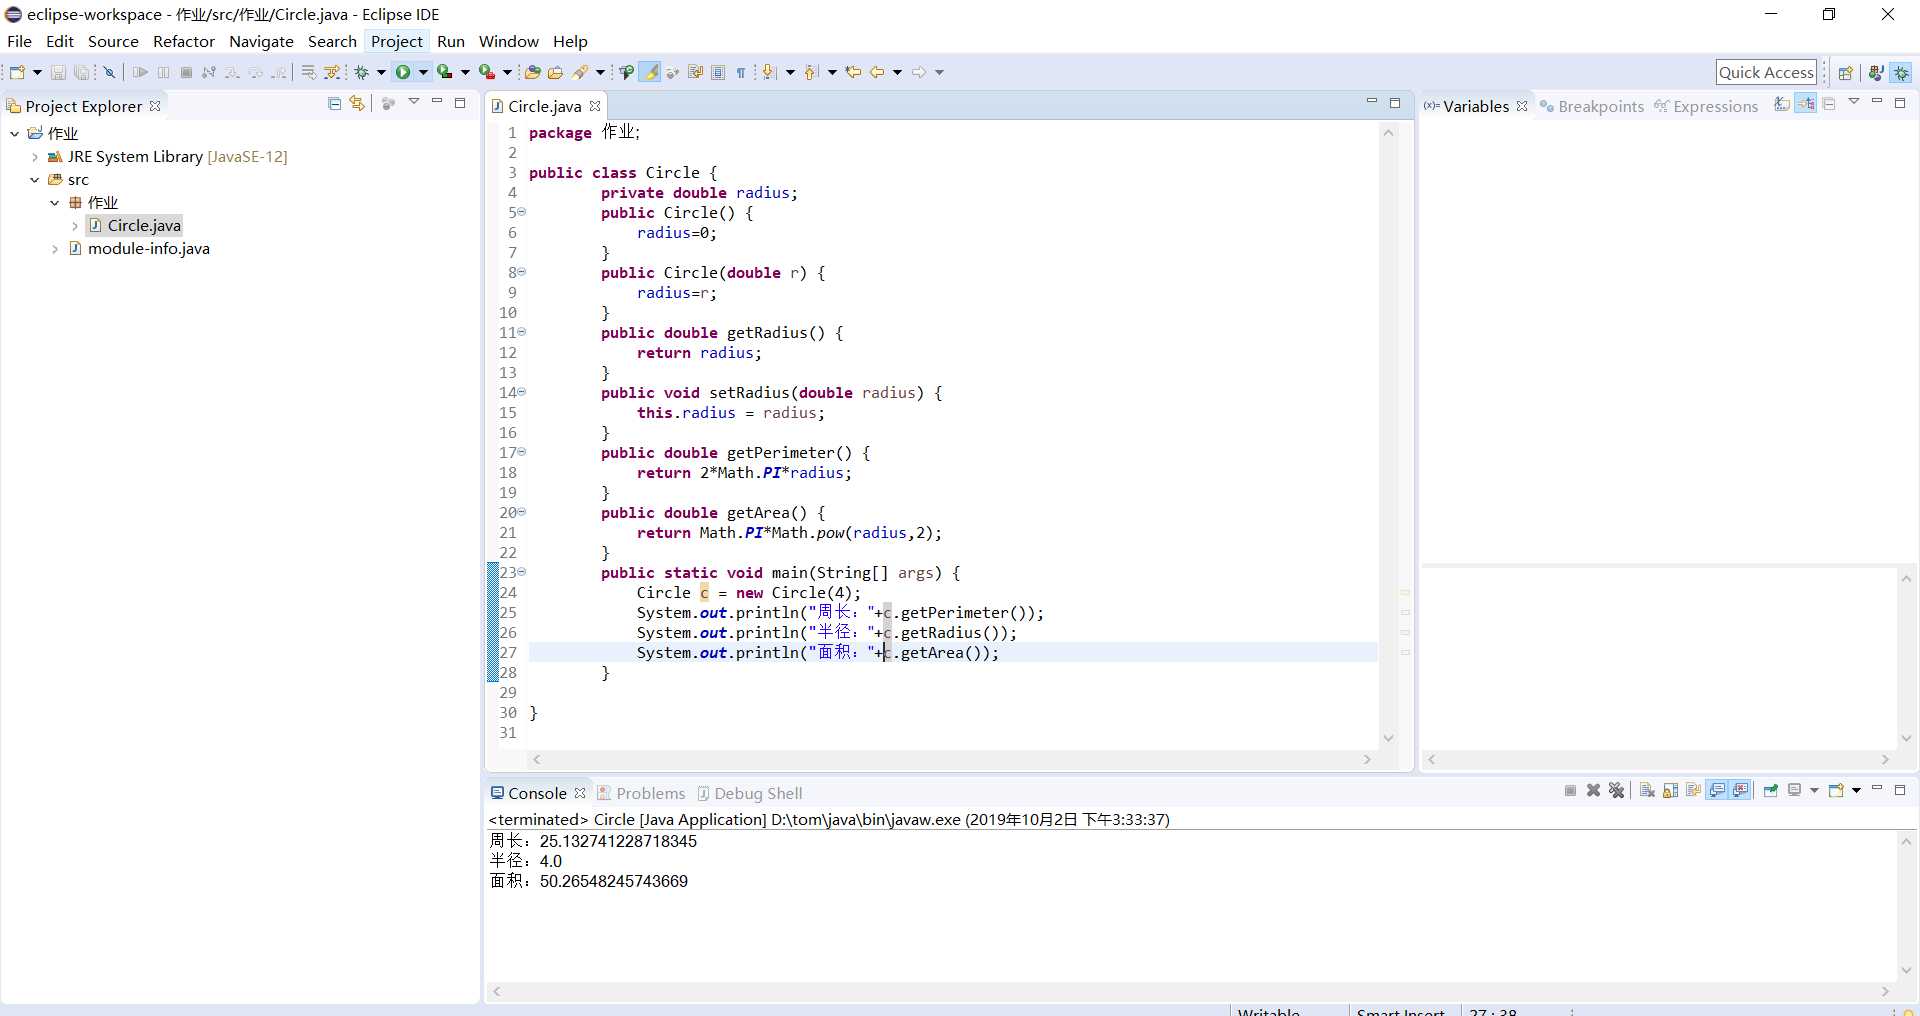Open the Window menu
Viewport: 1920px width, 1016px height.
[508, 41]
